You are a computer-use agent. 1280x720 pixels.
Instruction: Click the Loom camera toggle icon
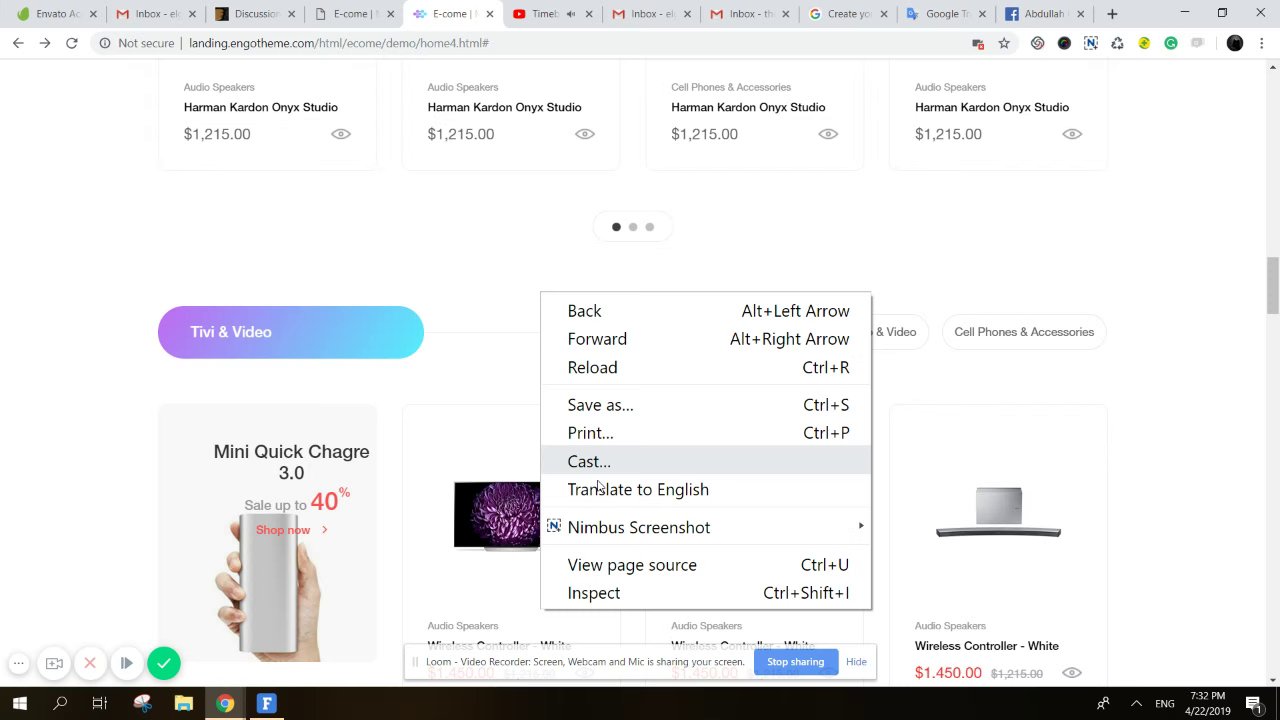(54, 663)
